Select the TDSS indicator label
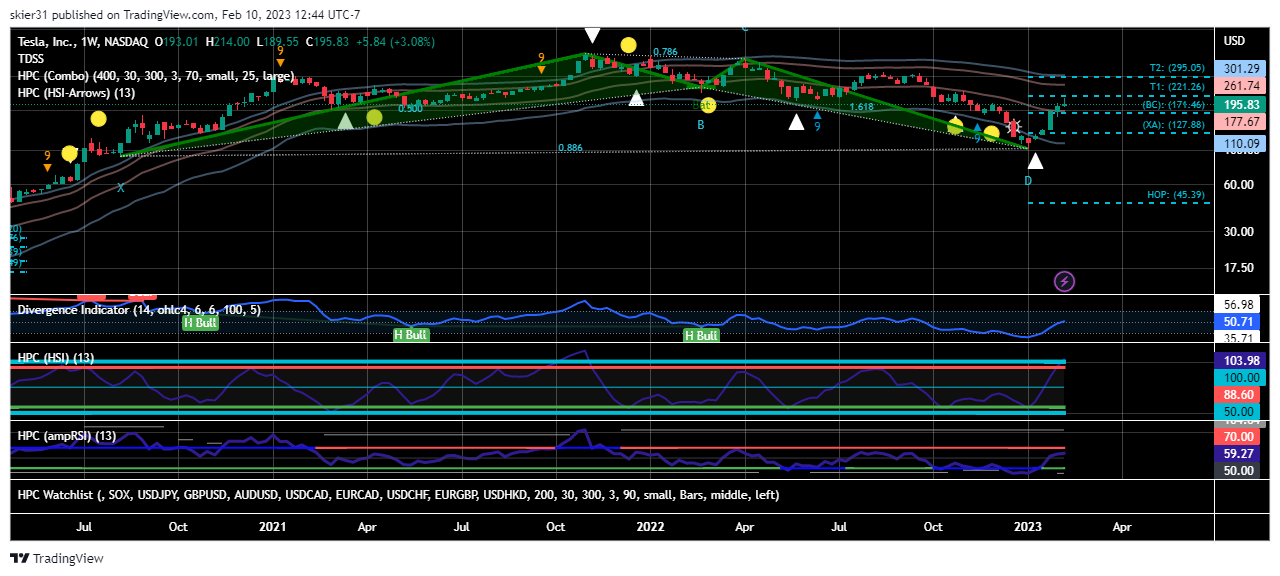The image size is (1280, 576). [33, 59]
